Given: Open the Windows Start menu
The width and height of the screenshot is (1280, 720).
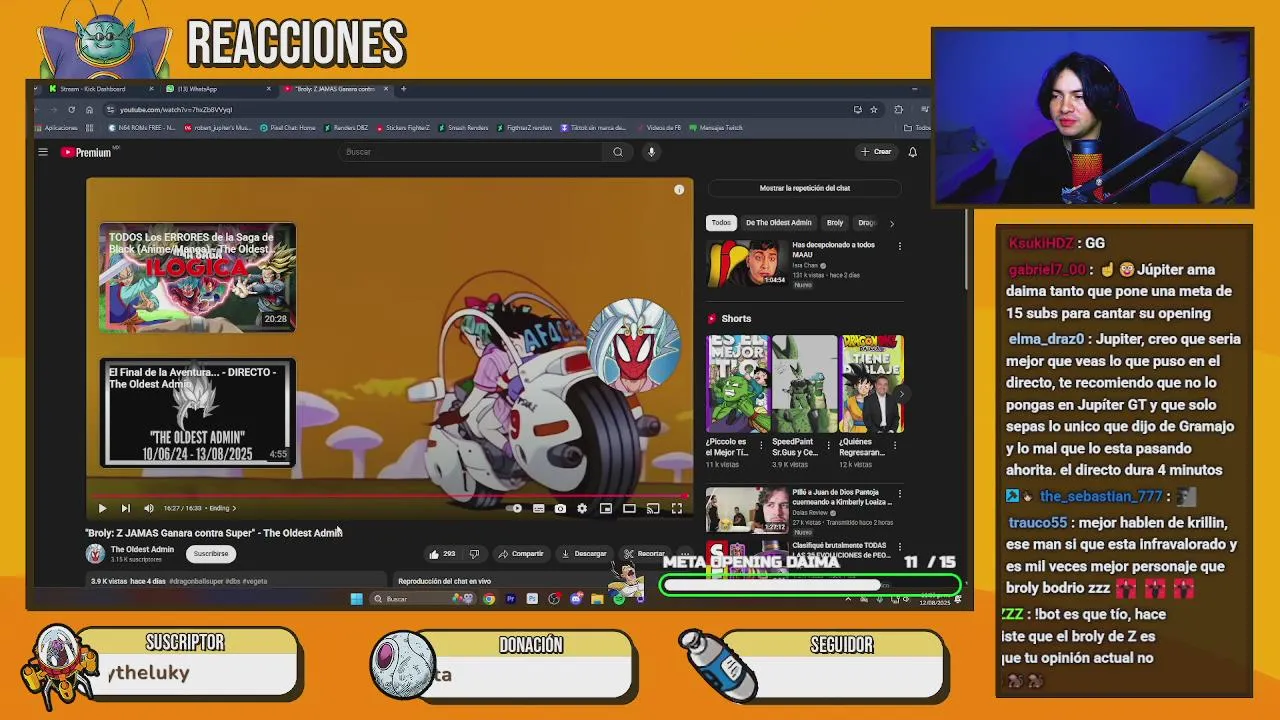Looking at the screenshot, I should click(356, 599).
